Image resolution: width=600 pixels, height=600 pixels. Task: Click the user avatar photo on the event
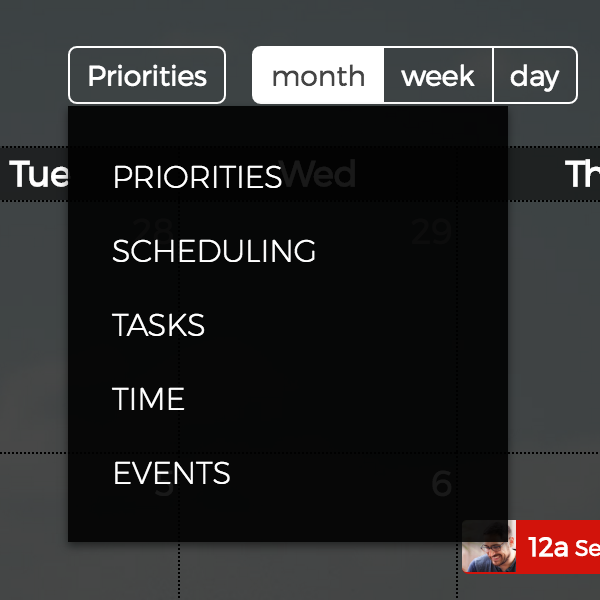tap(489, 546)
